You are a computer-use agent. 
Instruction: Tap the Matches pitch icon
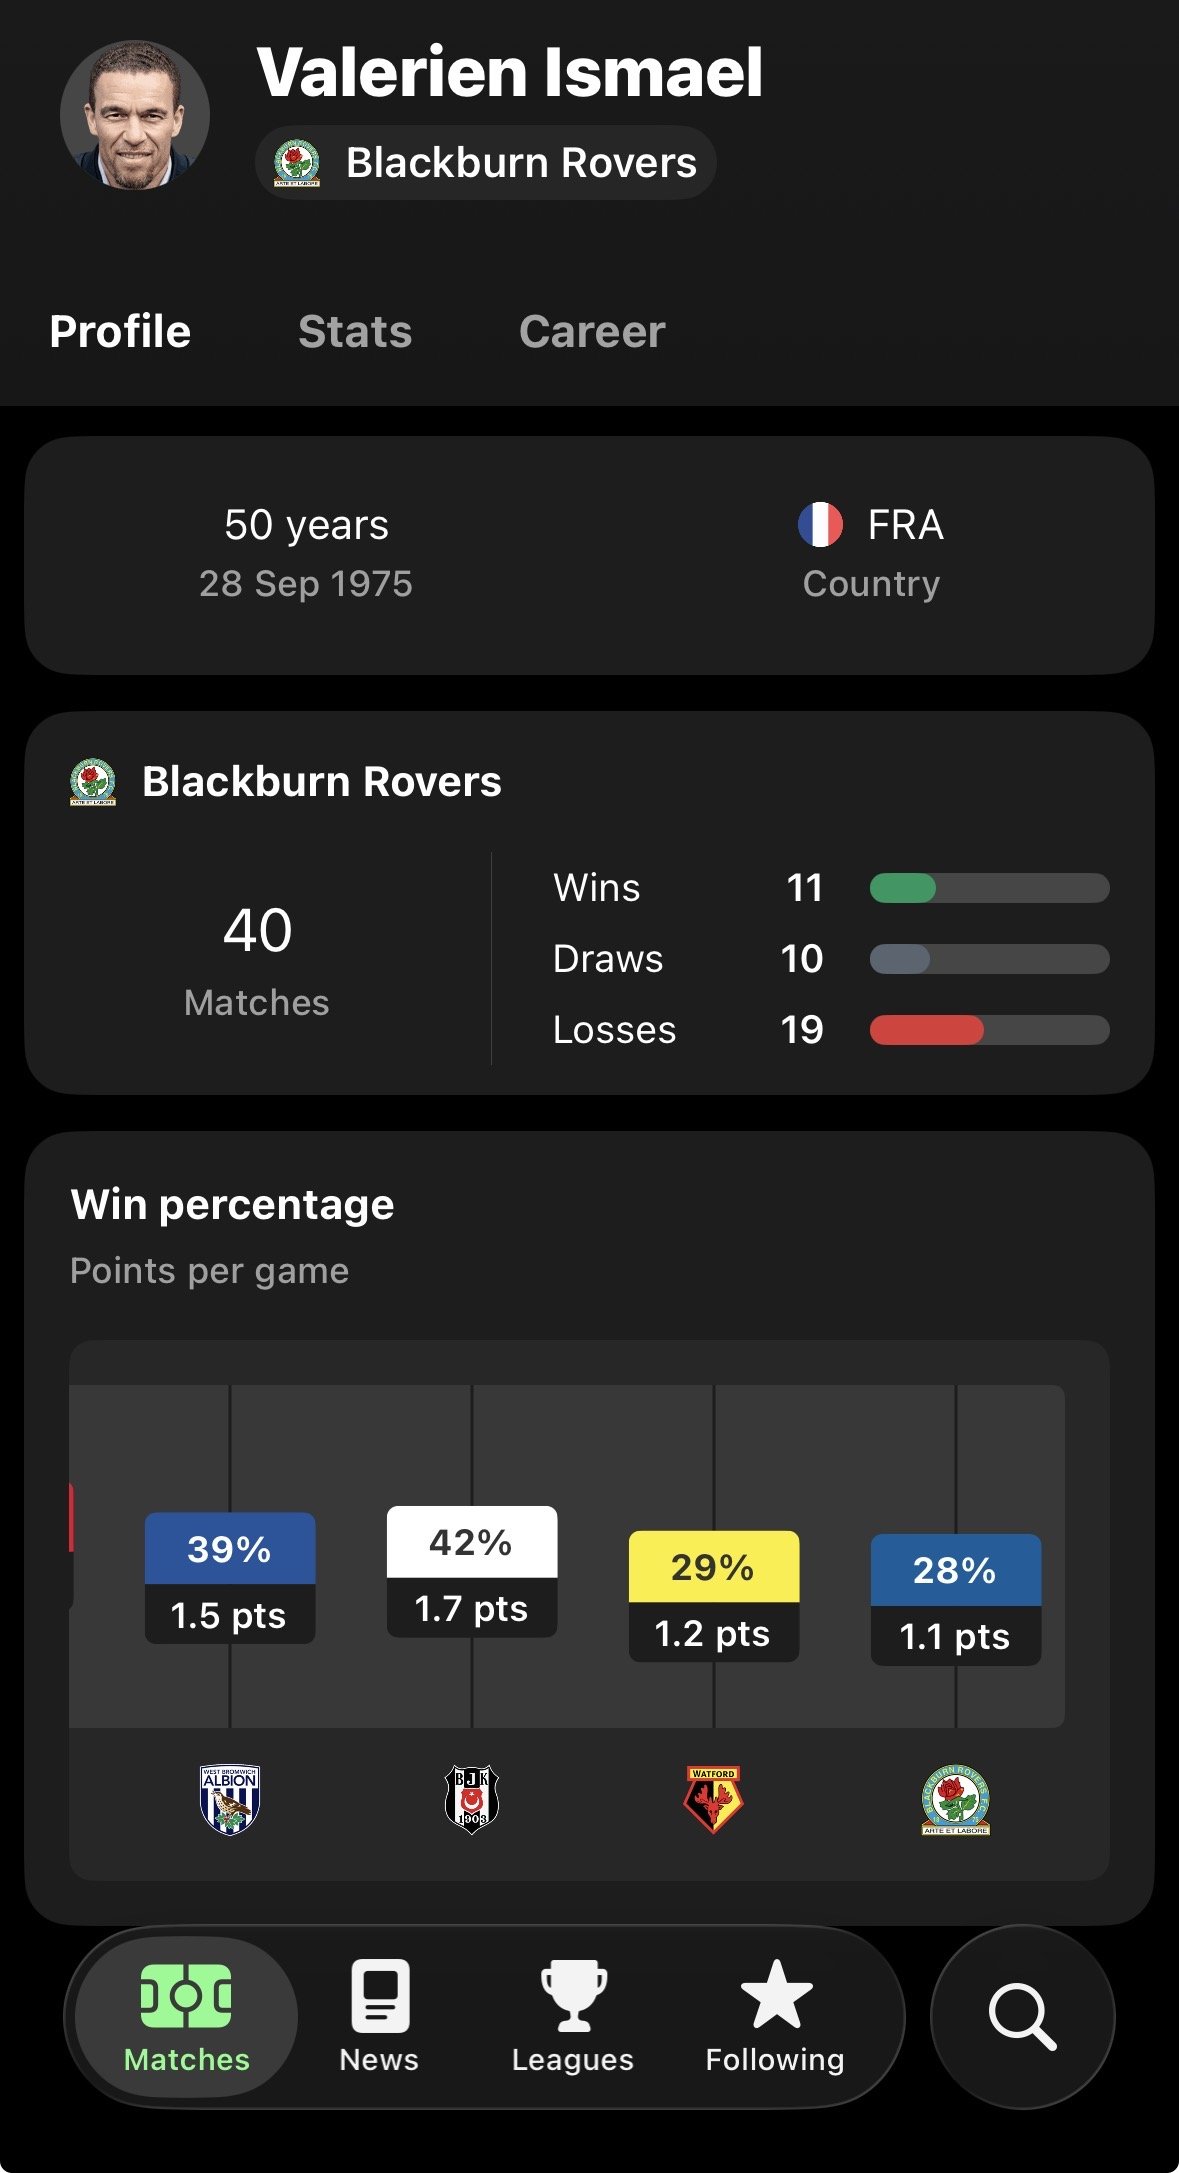[x=186, y=1996]
